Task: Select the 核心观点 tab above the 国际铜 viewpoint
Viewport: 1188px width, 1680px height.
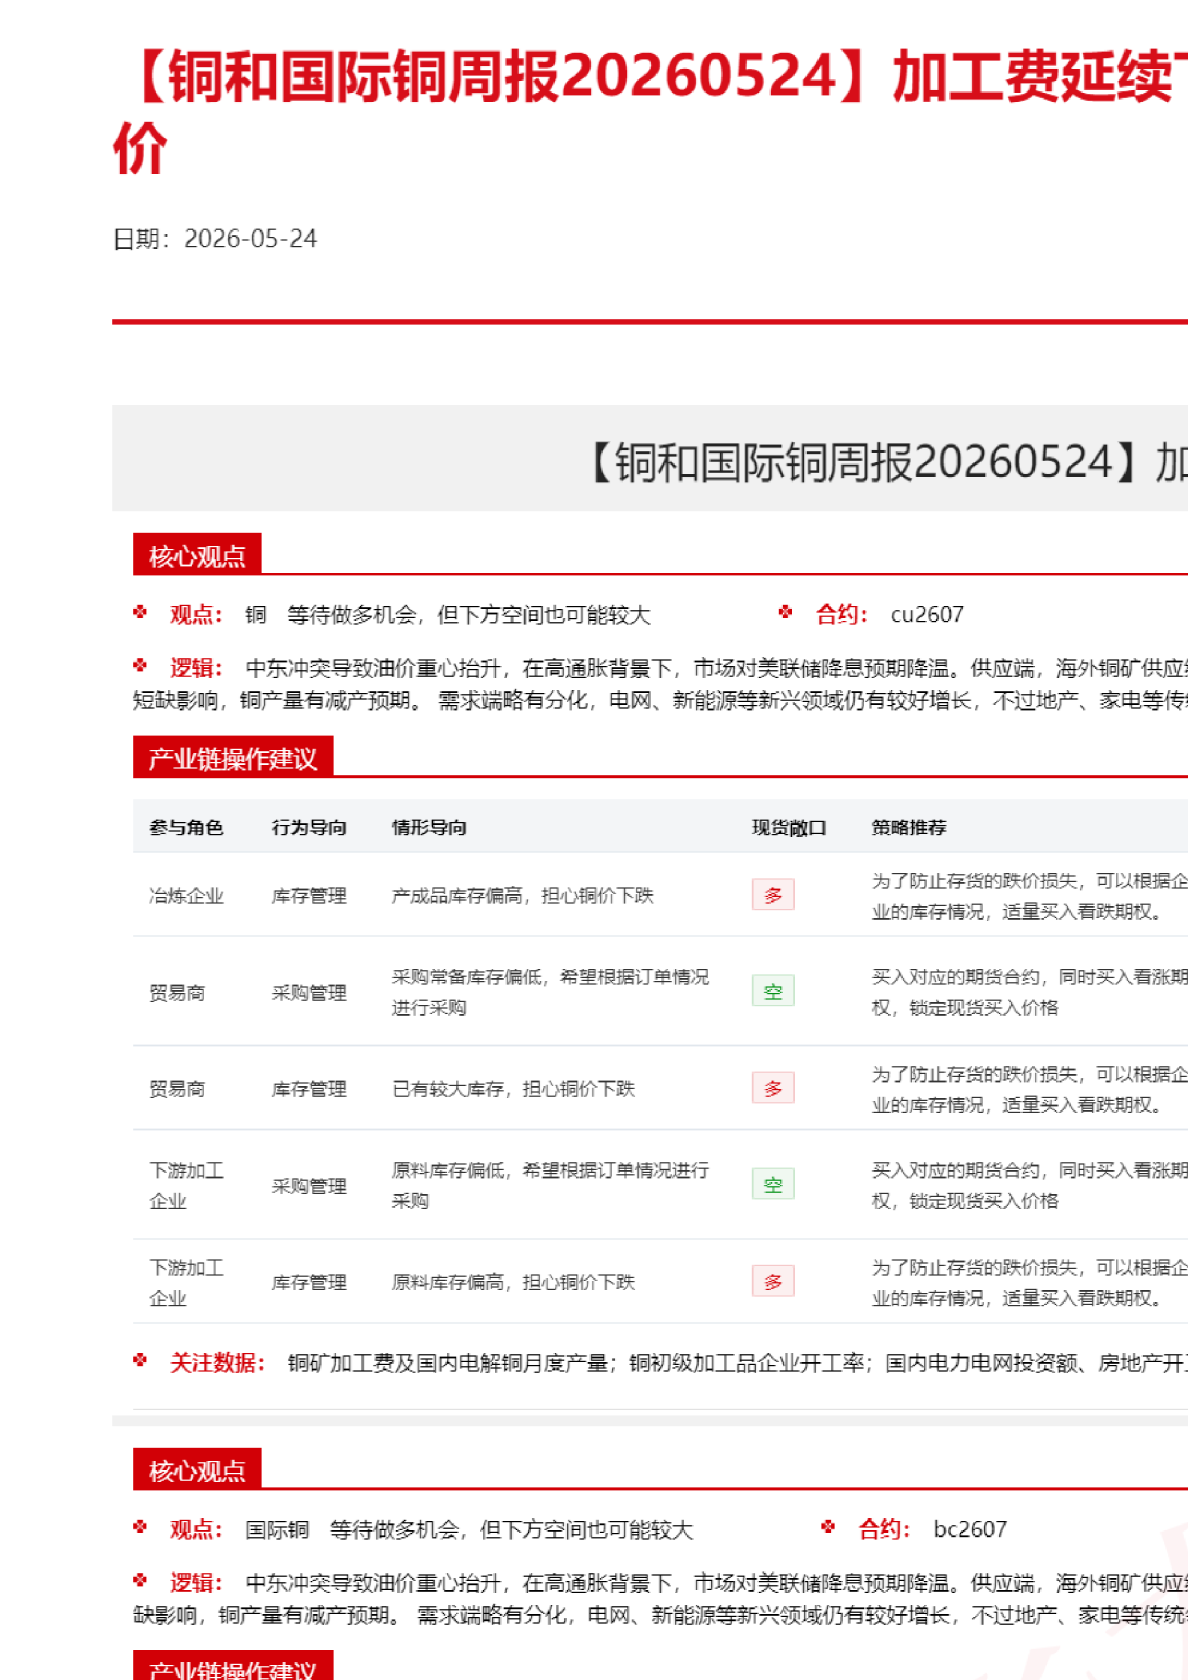Action: 197,1470
